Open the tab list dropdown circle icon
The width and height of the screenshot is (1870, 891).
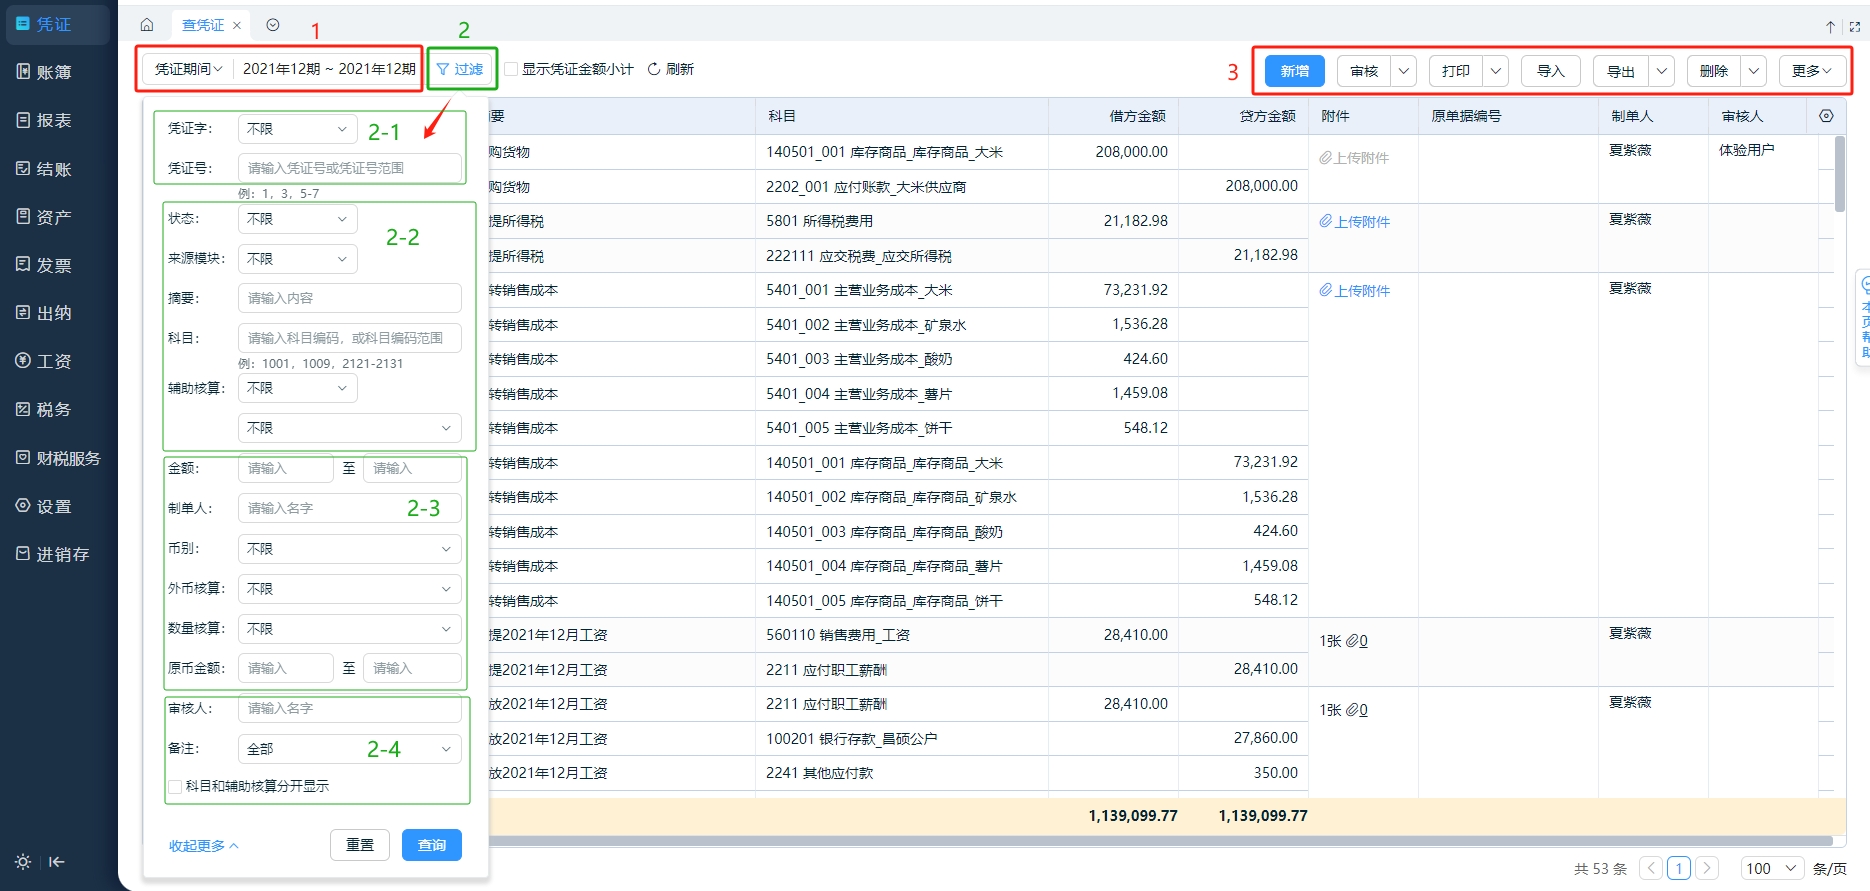[x=273, y=25]
